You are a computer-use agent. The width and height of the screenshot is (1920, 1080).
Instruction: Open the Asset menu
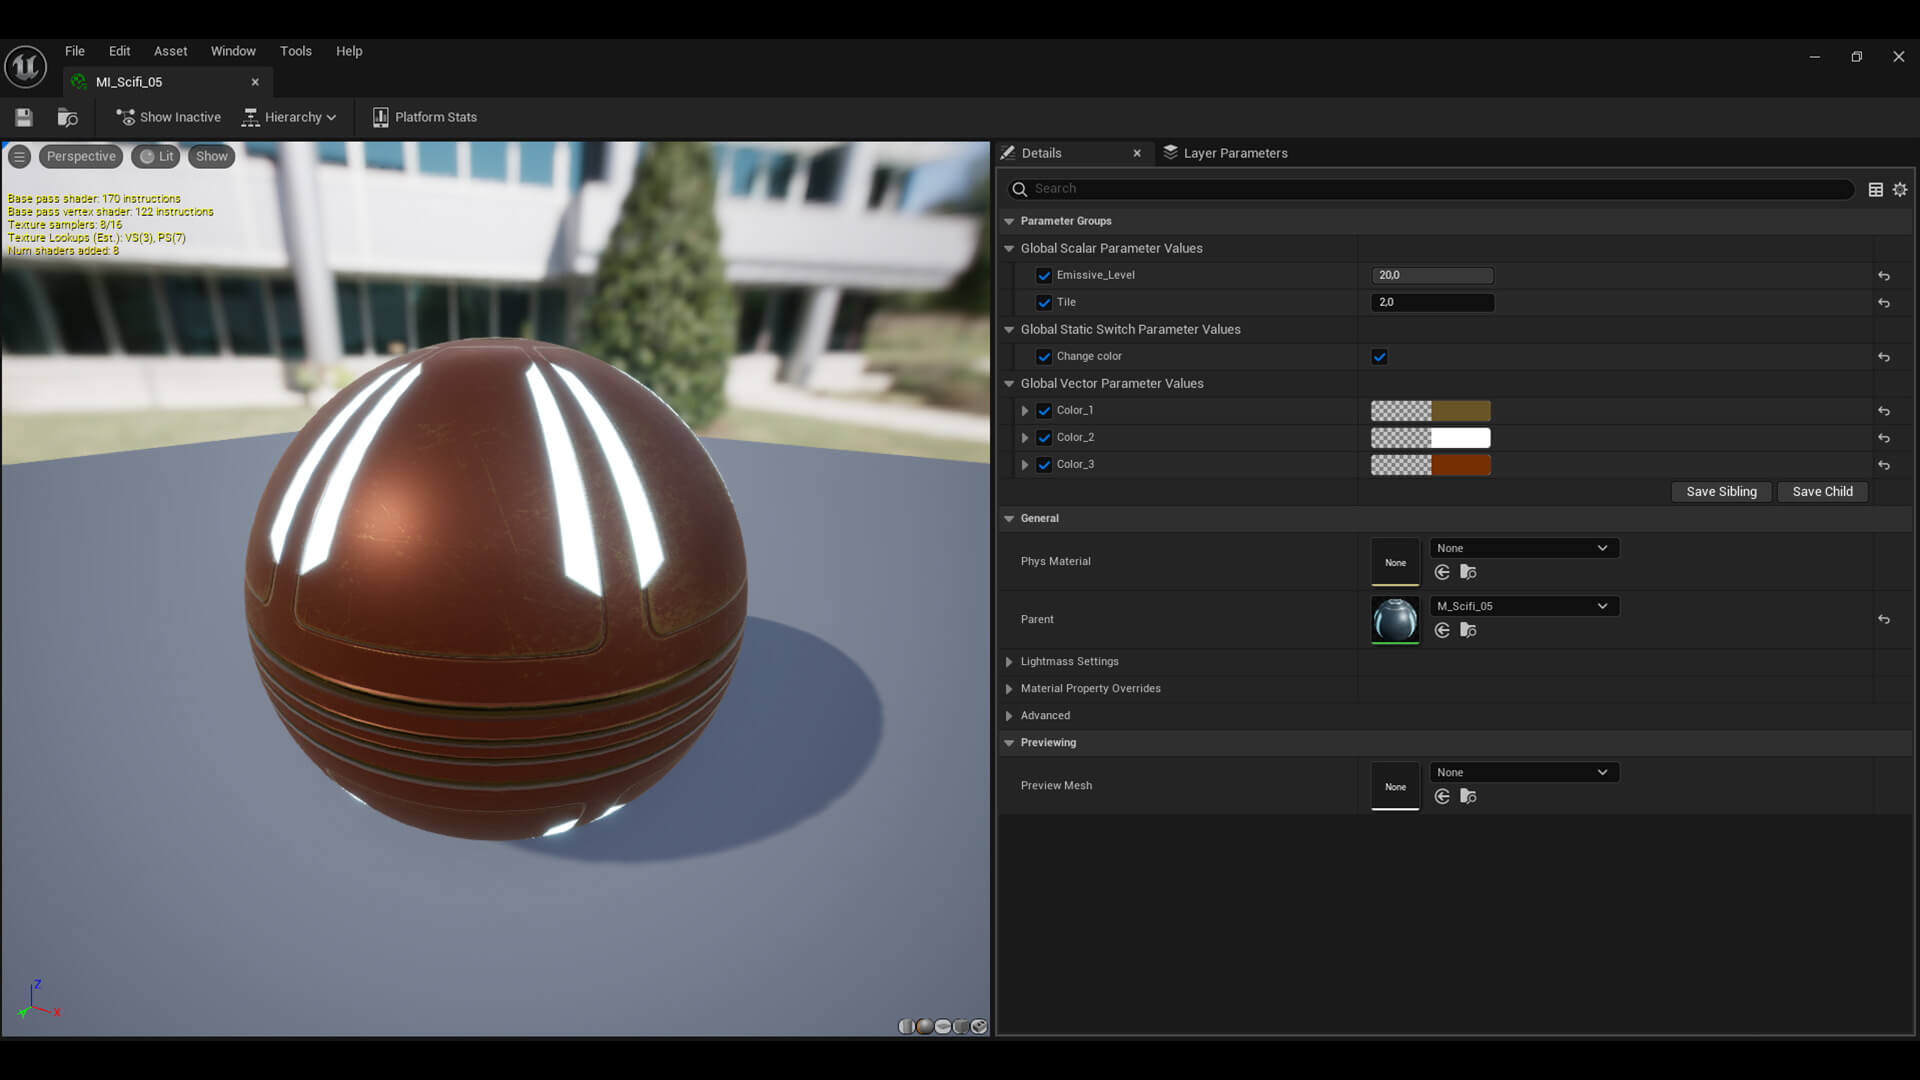click(x=170, y=51)
